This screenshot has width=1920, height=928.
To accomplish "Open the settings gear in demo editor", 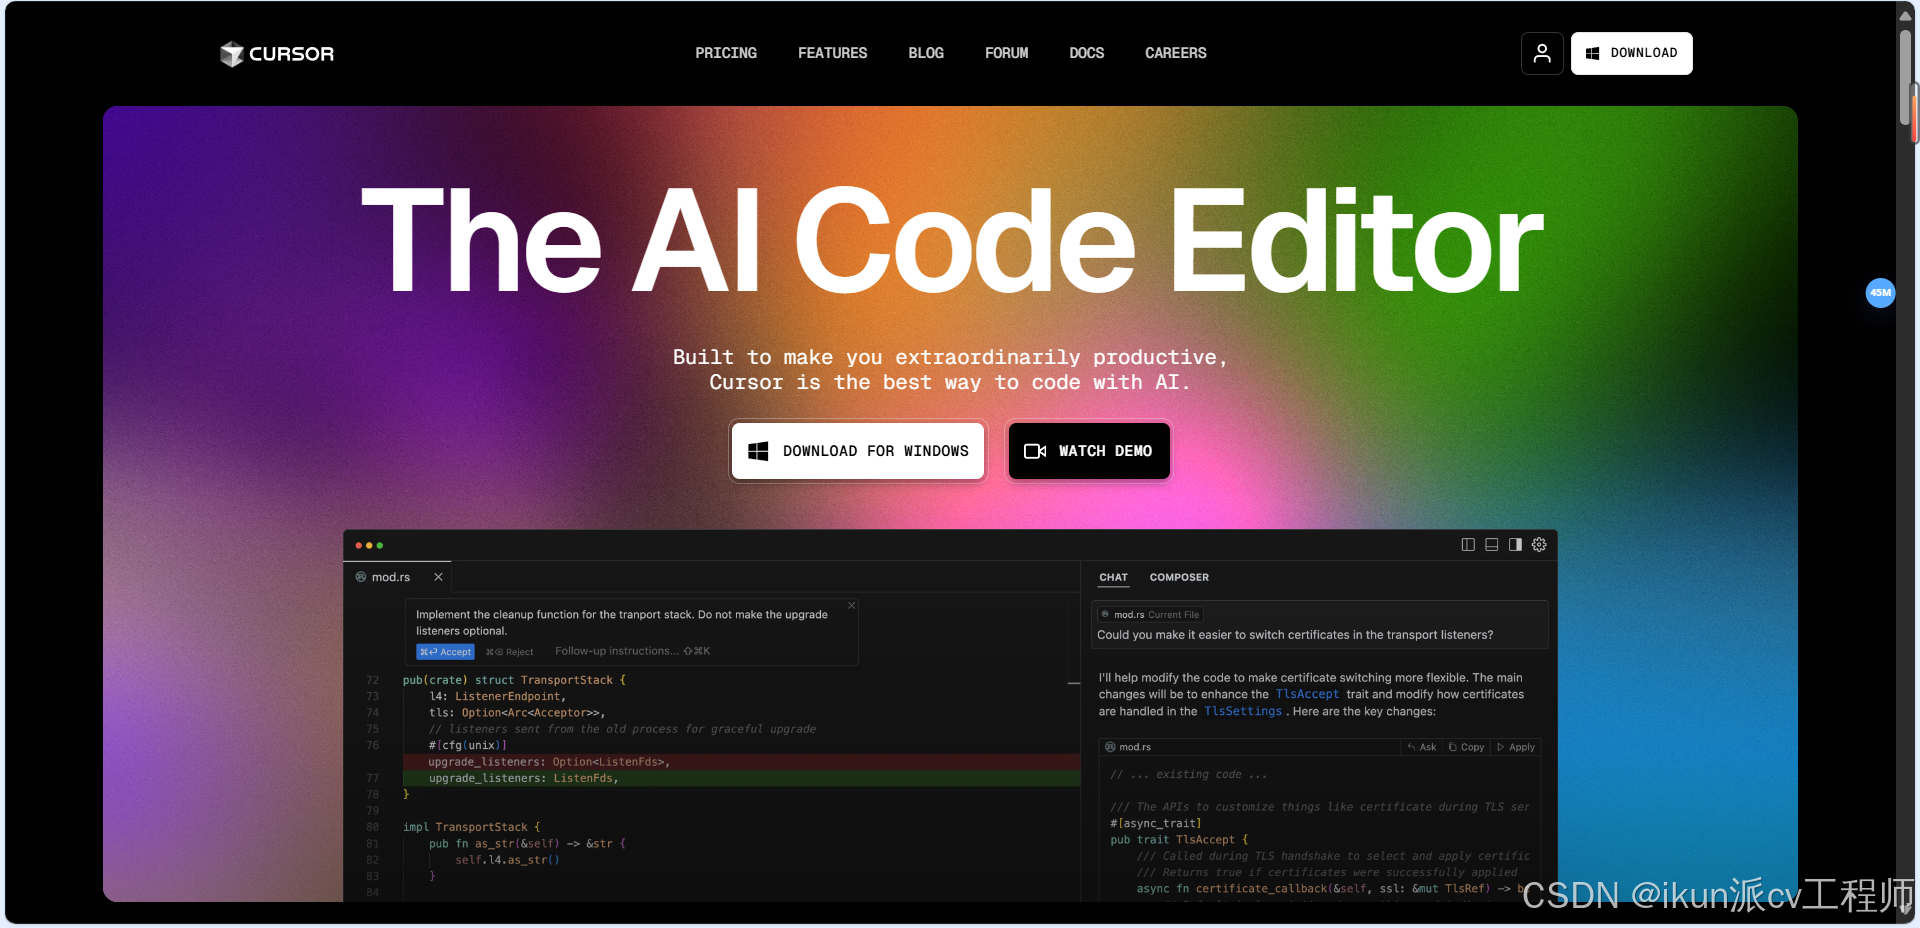I will [x=1539, y=545].
